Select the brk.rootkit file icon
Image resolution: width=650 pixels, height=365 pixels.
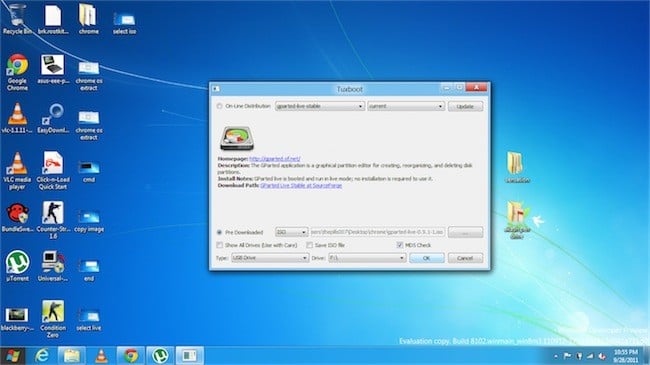(x=53, y=19)
